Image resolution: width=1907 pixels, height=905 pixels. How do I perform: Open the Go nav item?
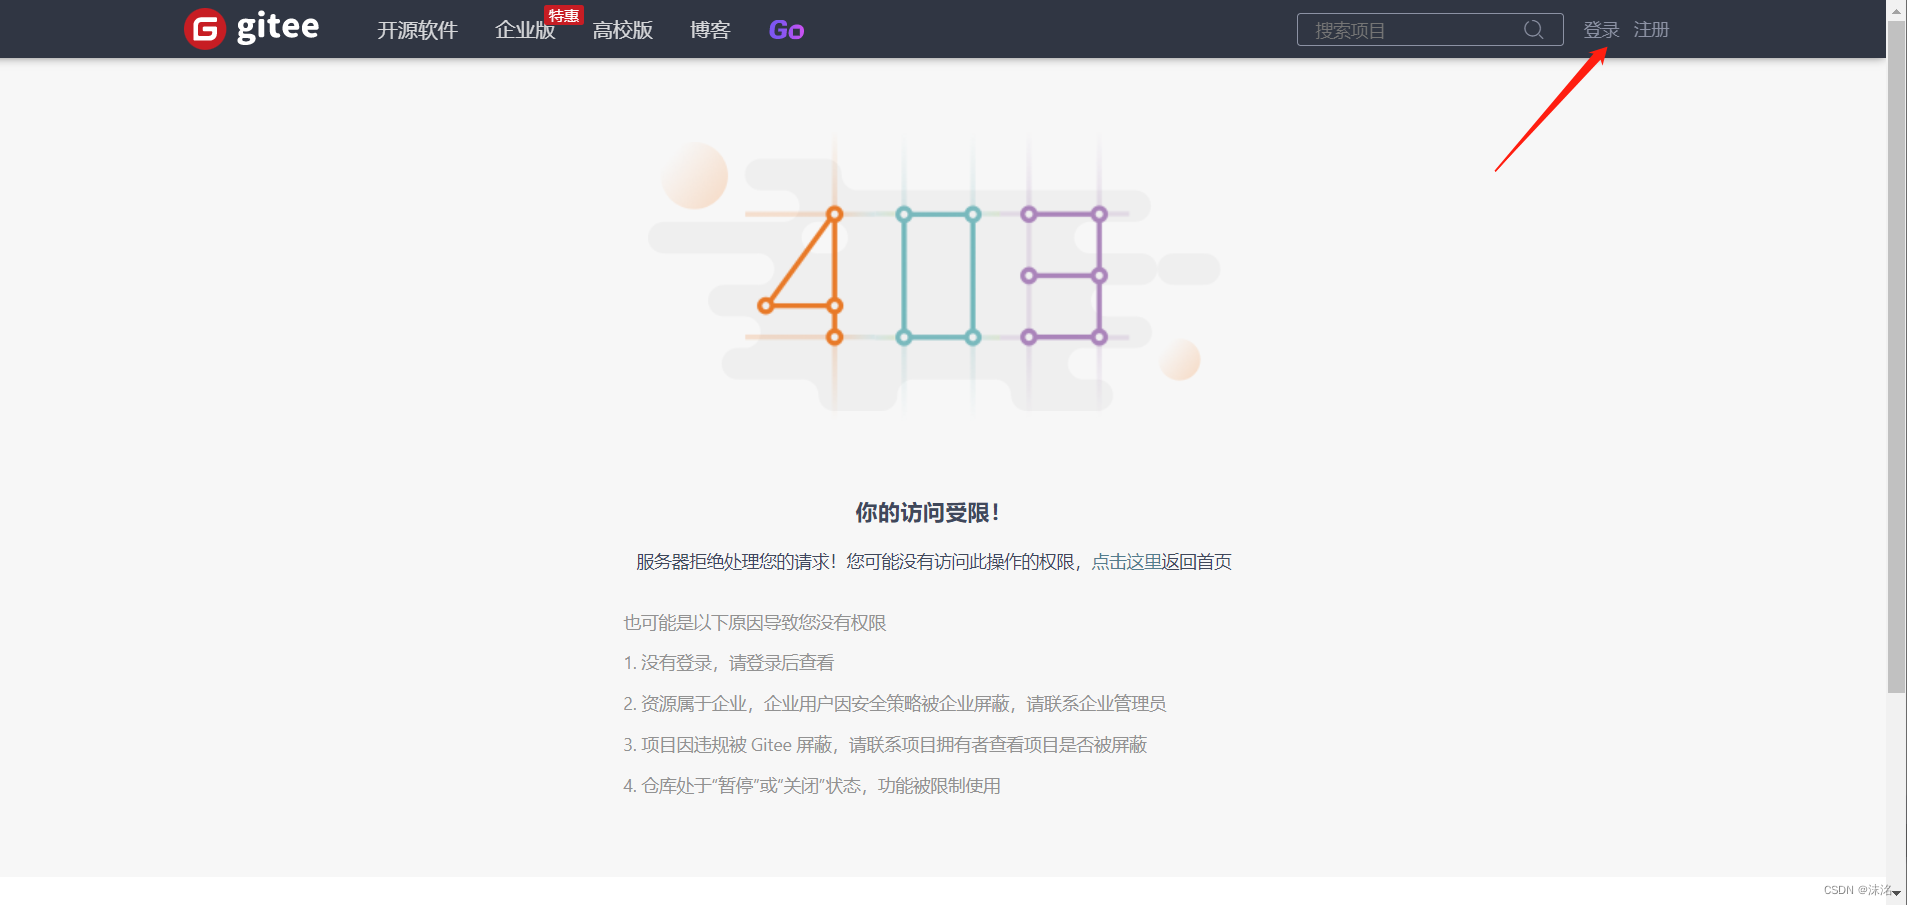786,30
